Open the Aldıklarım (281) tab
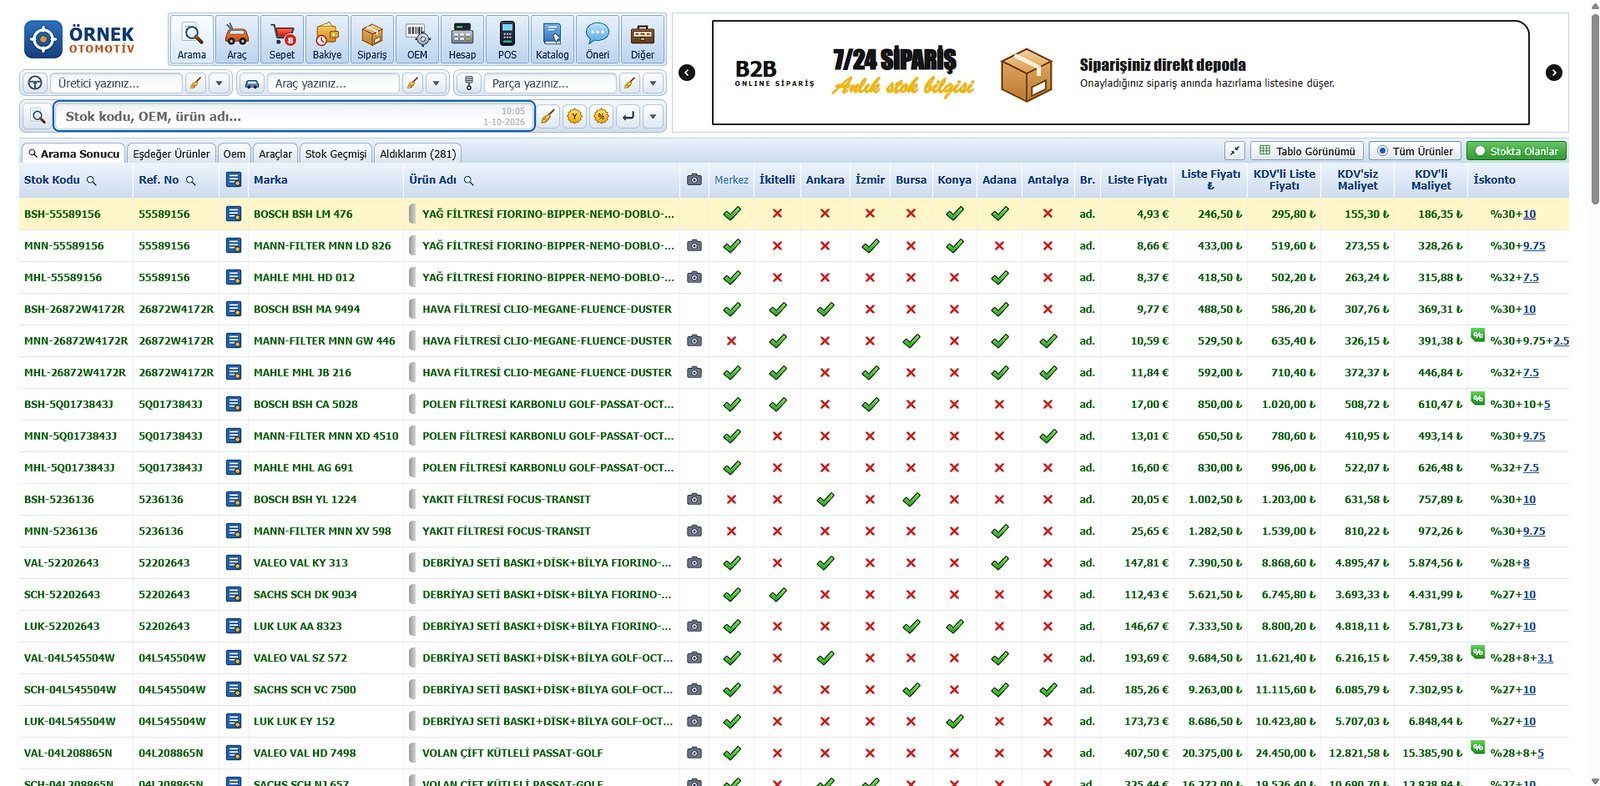Viewport: 1600px width, 786px height. click(x=418, y=154)
